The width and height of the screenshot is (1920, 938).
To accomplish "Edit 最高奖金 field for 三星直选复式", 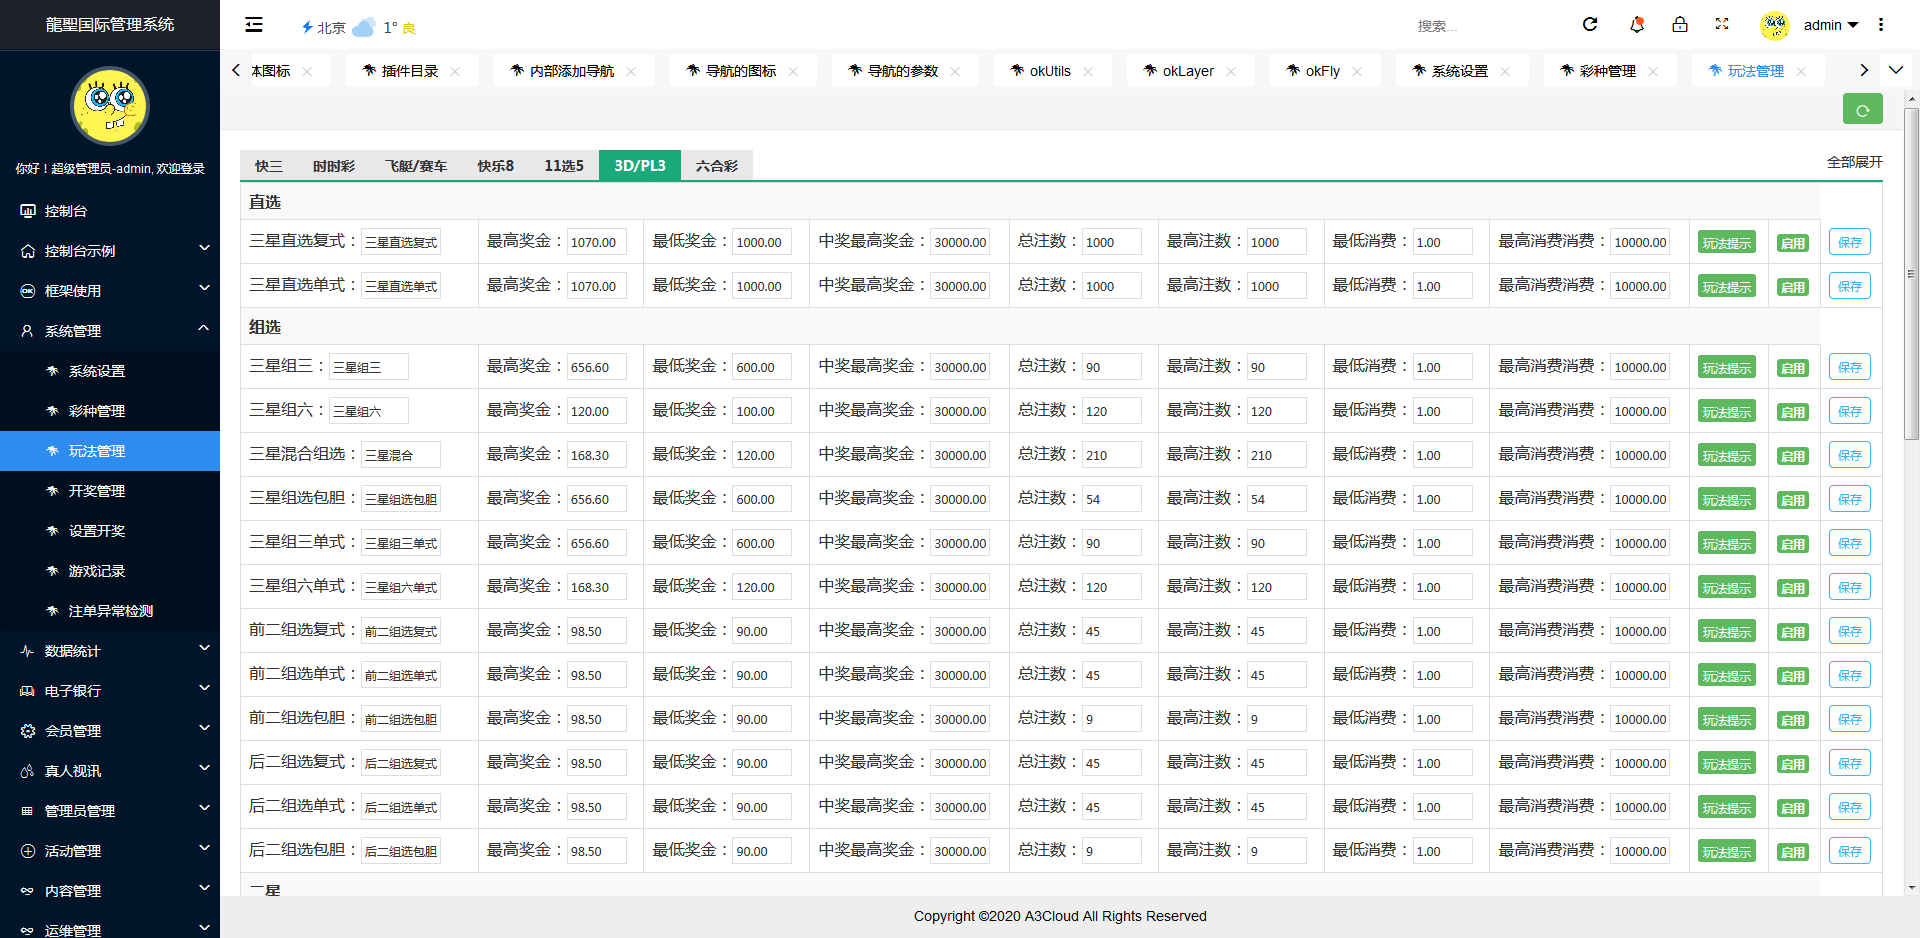I will [x=597, y=242].
